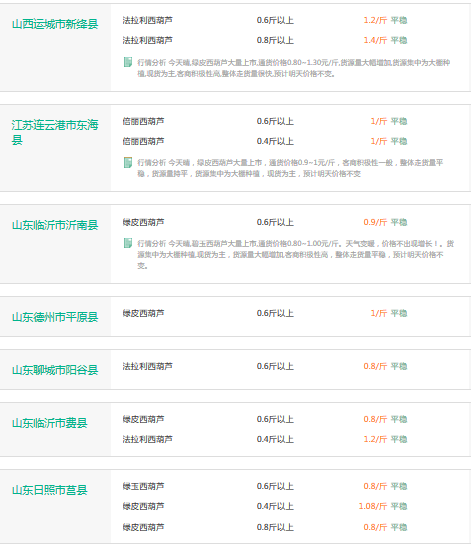Open the 山东临沂市费县 region link
This screenshot has width=471, height=547.
(50, 423)
